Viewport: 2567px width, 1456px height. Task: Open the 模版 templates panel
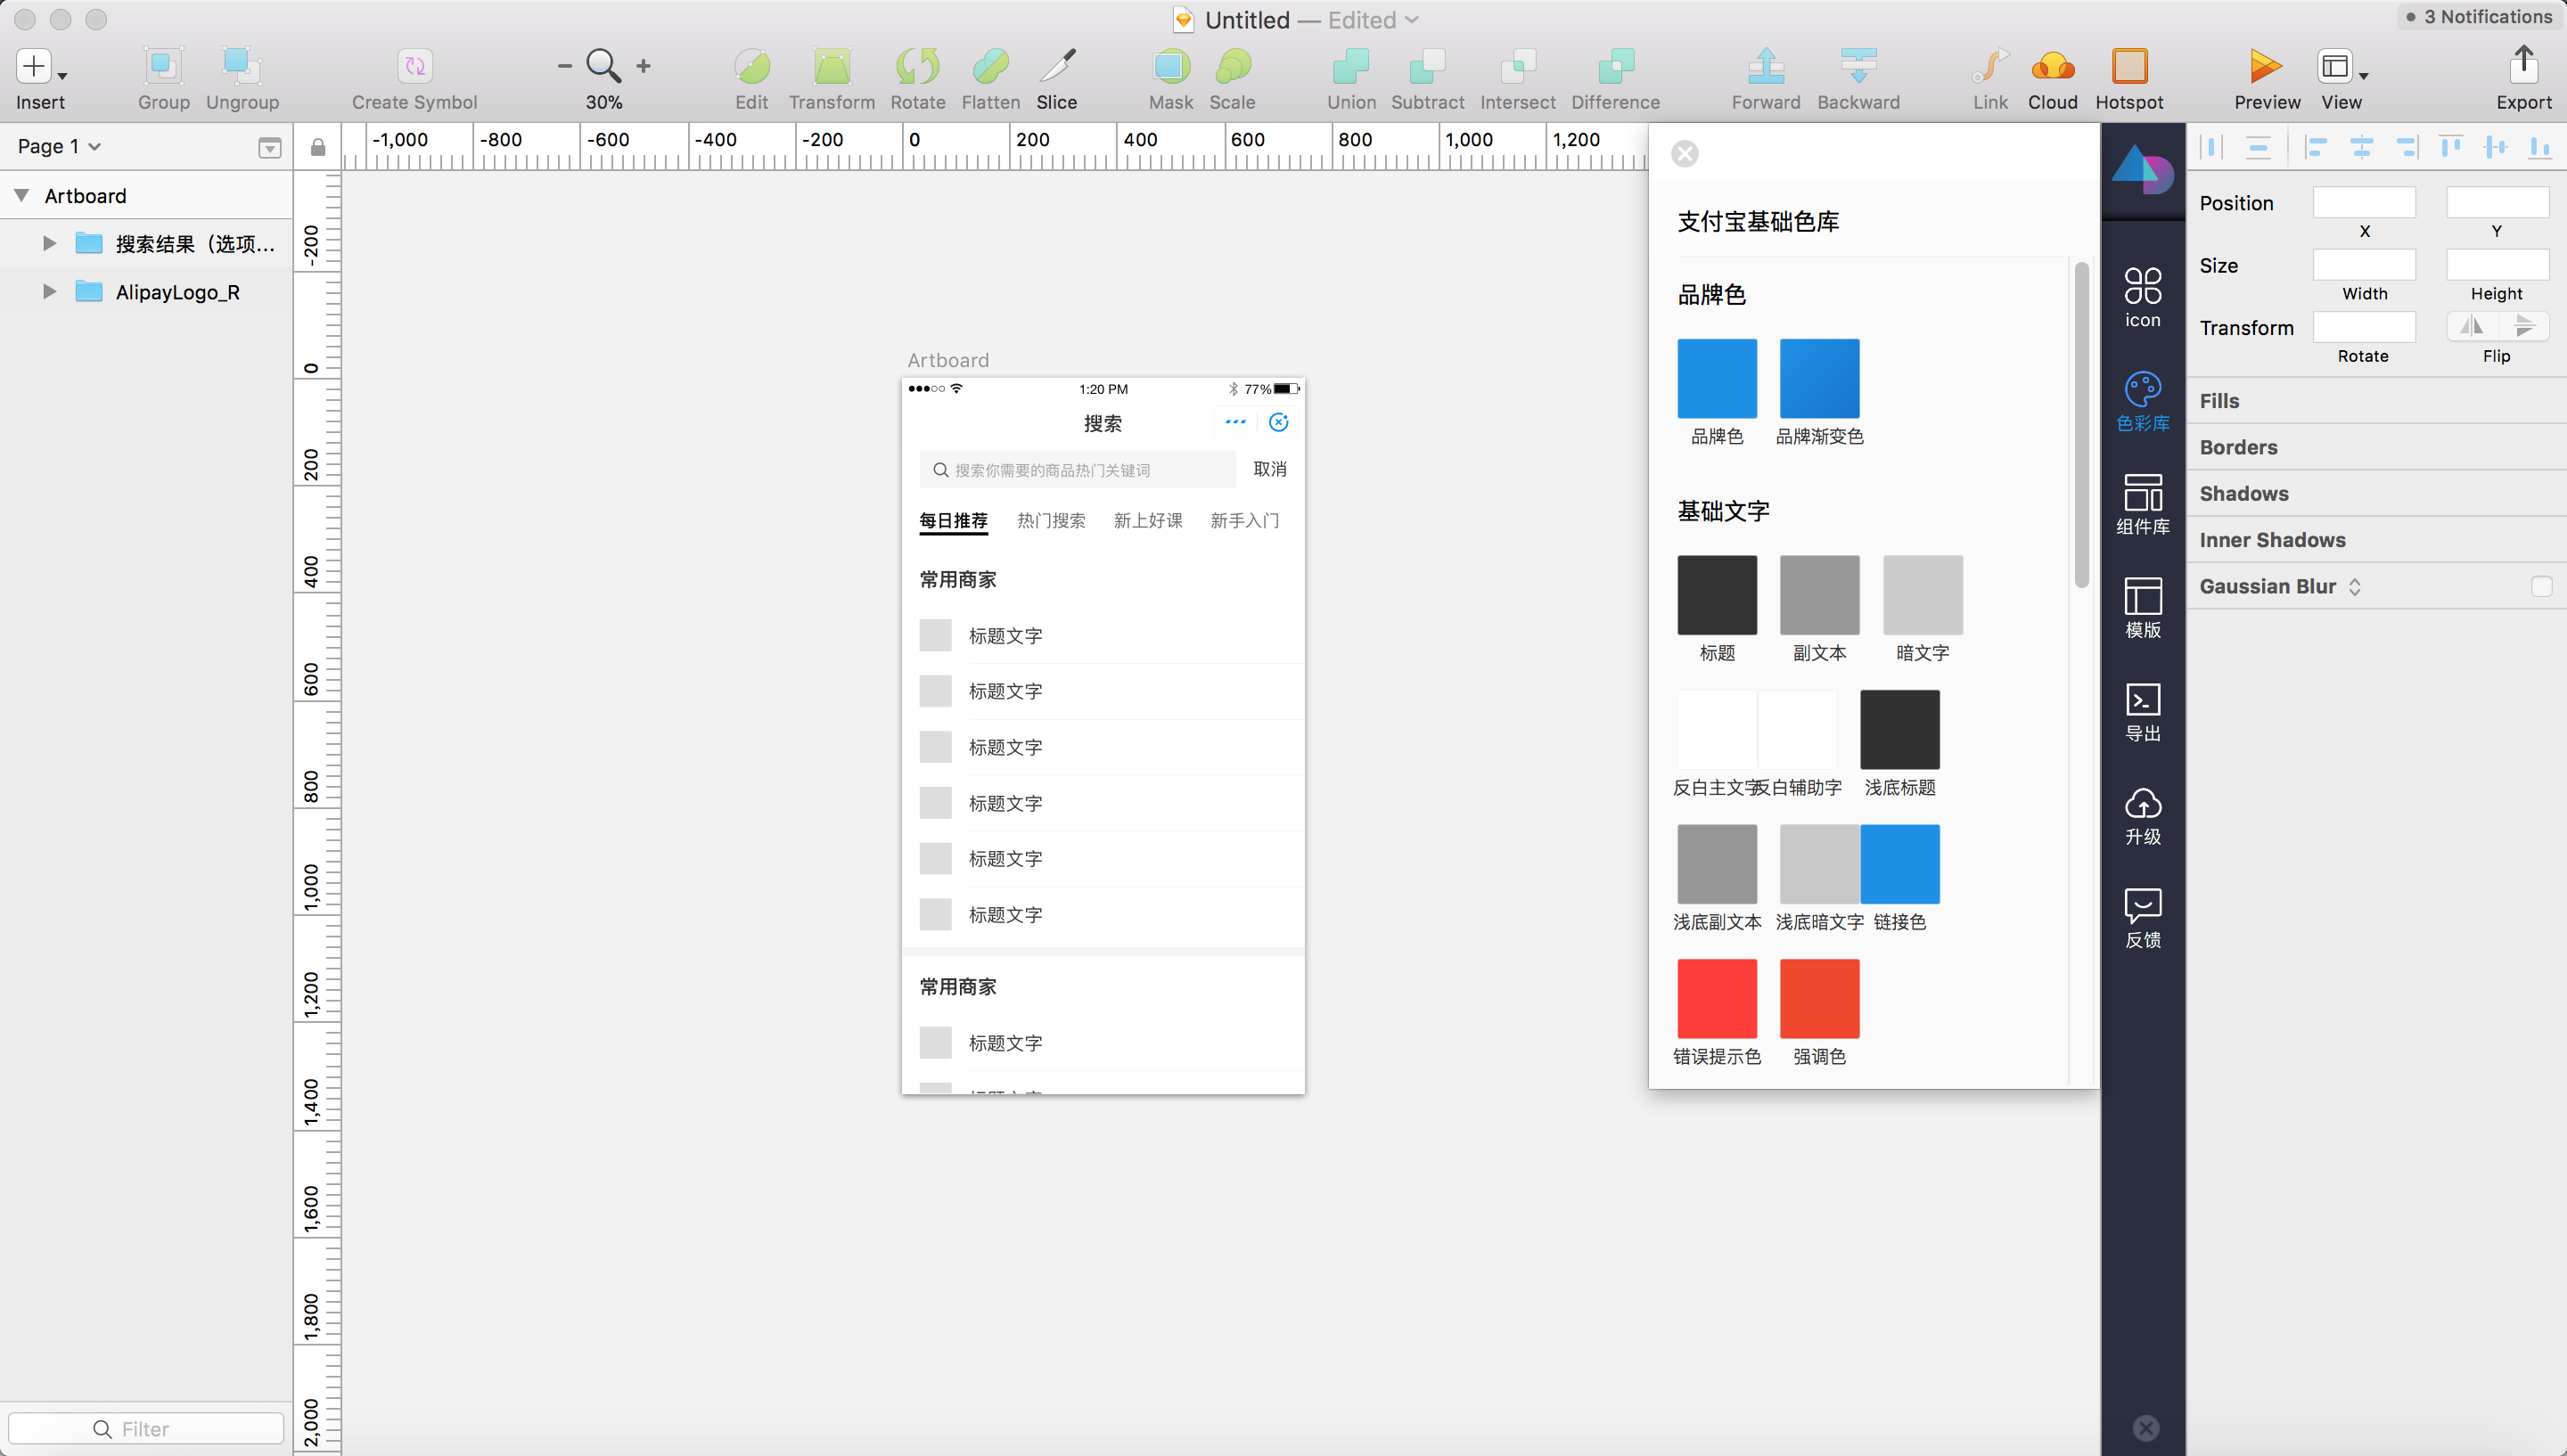2142,607
